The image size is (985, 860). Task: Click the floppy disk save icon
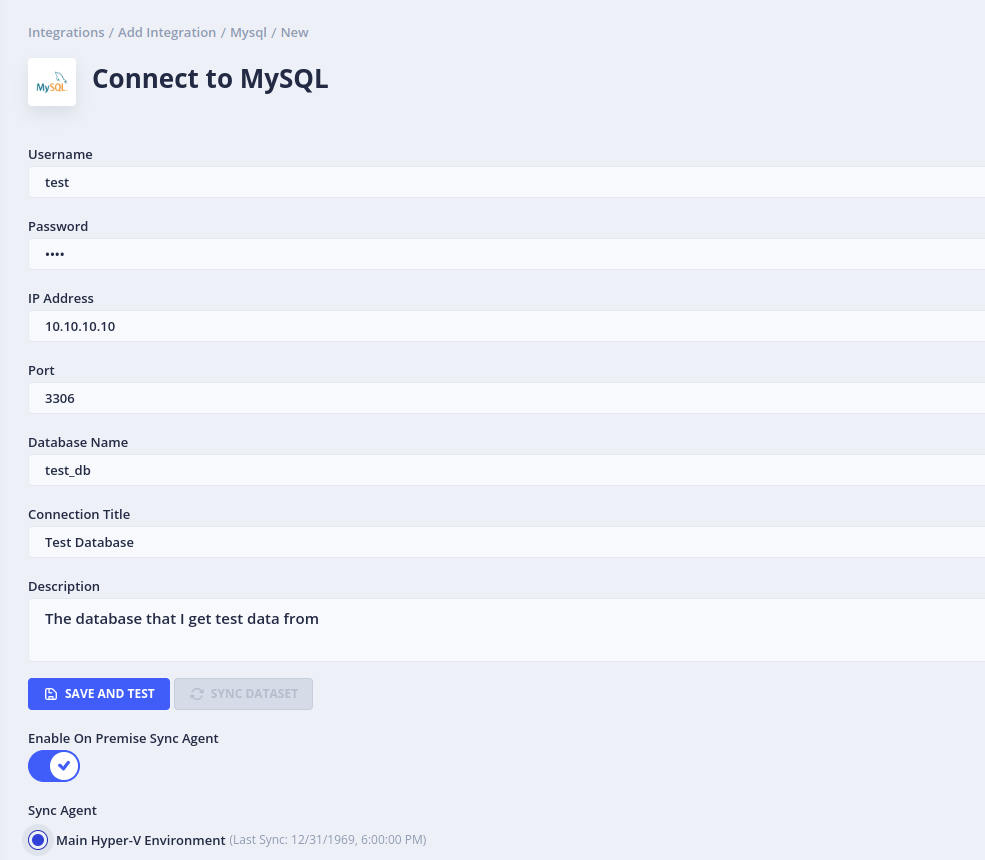51,694
